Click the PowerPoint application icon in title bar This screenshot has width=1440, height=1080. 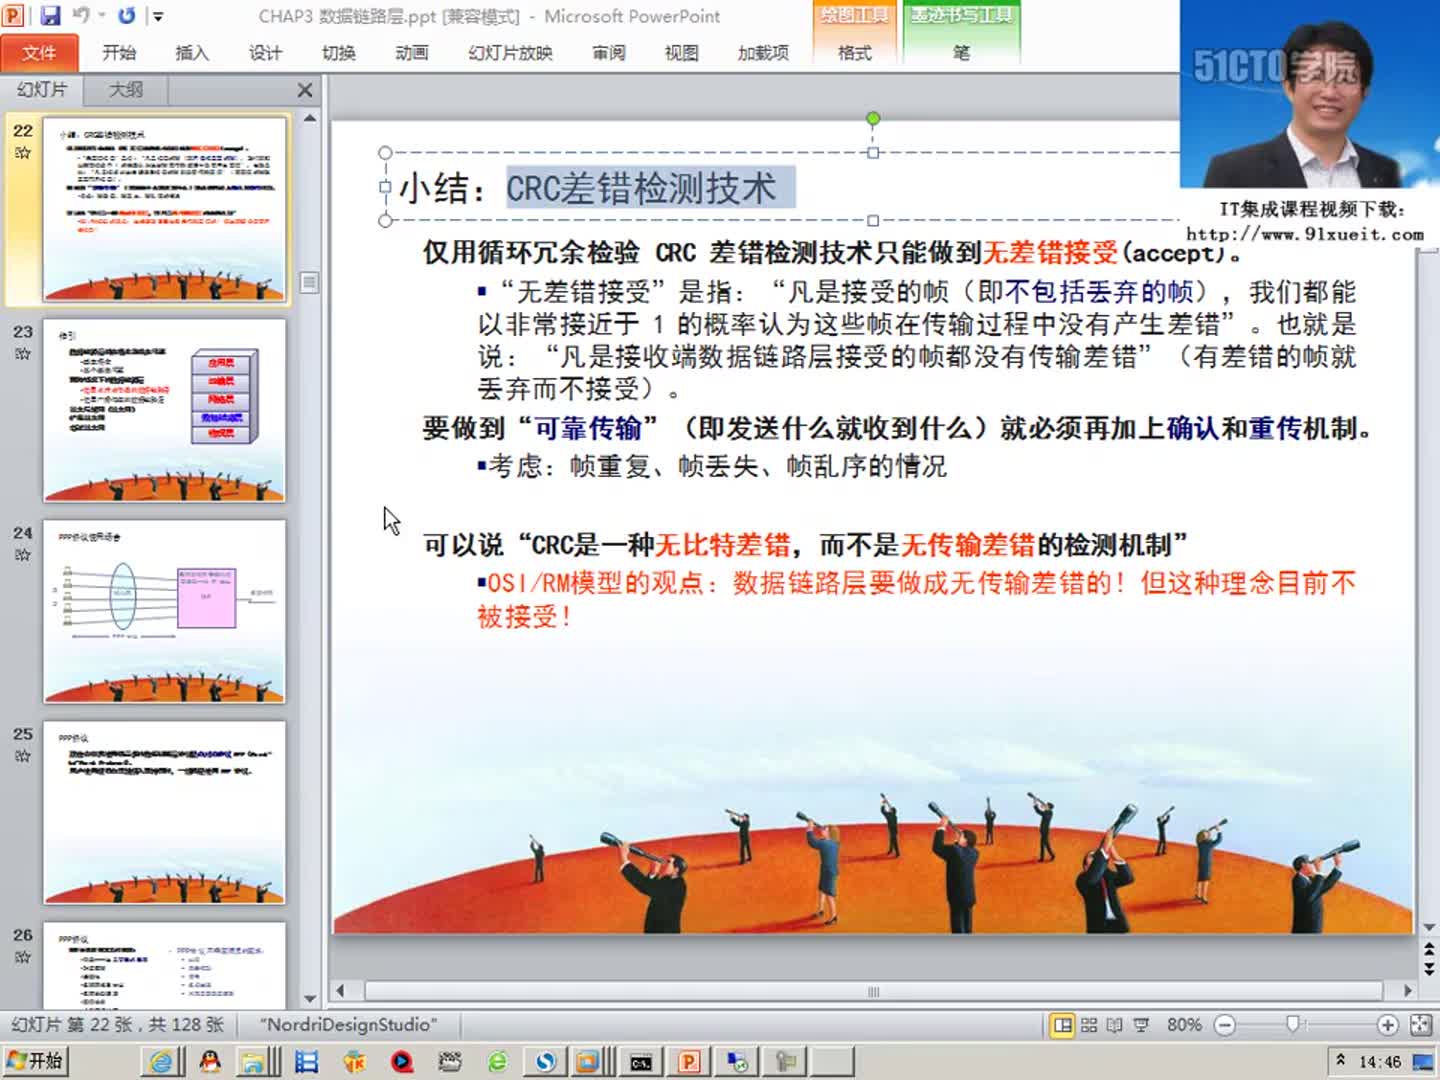click(14, 15)
